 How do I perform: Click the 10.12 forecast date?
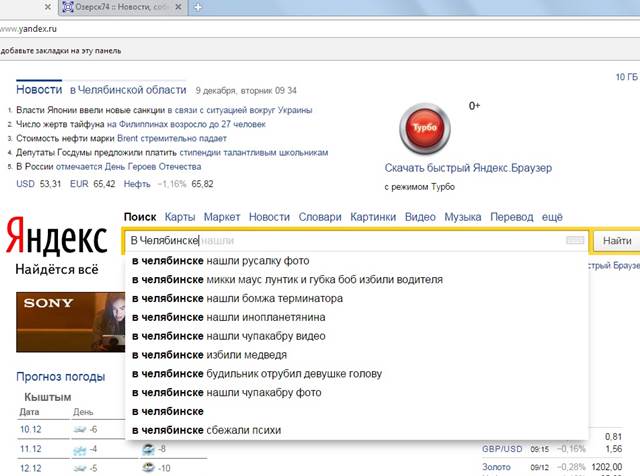point(31,429)
